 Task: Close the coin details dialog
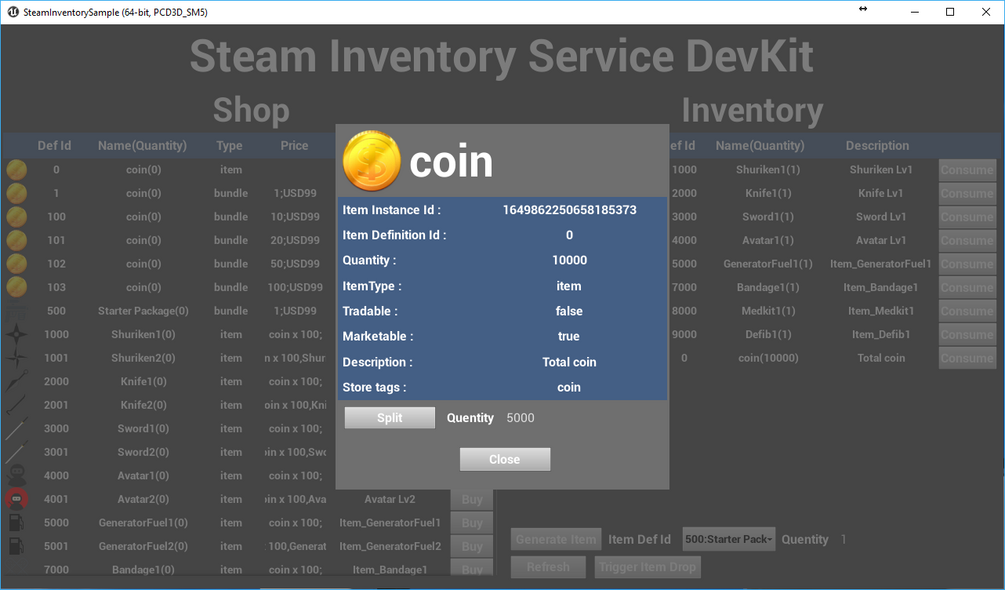(505, 459)
